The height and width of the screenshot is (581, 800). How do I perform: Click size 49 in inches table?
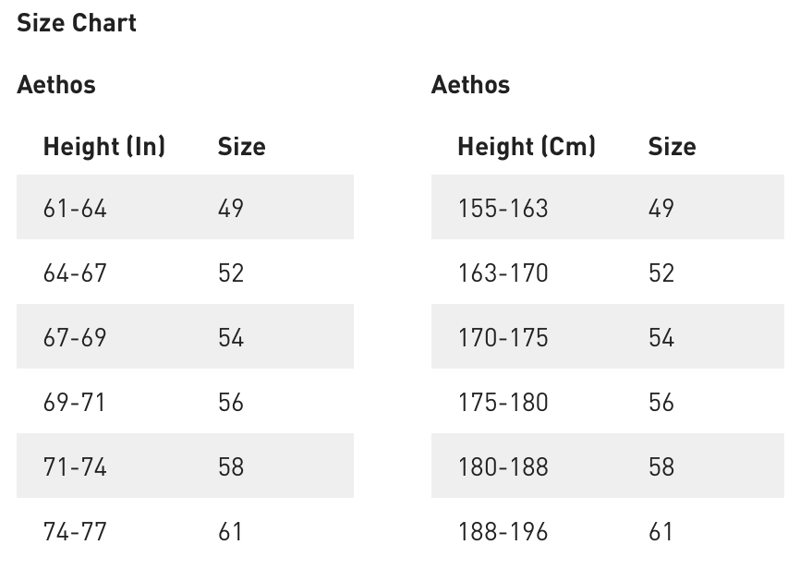pyautogui.click(x=231, y=208)
